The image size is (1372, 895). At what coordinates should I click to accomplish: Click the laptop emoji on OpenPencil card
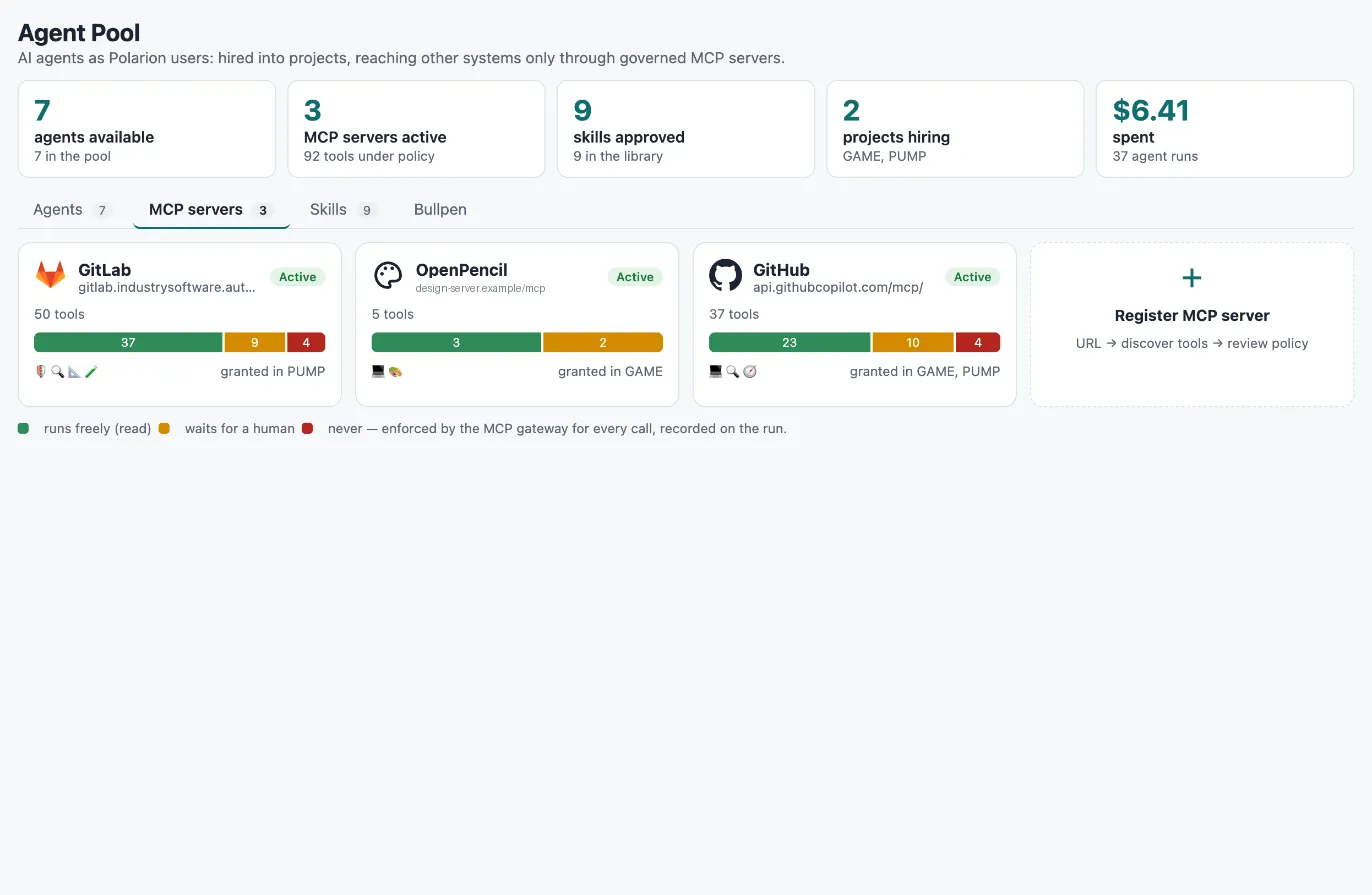[378, 371]
